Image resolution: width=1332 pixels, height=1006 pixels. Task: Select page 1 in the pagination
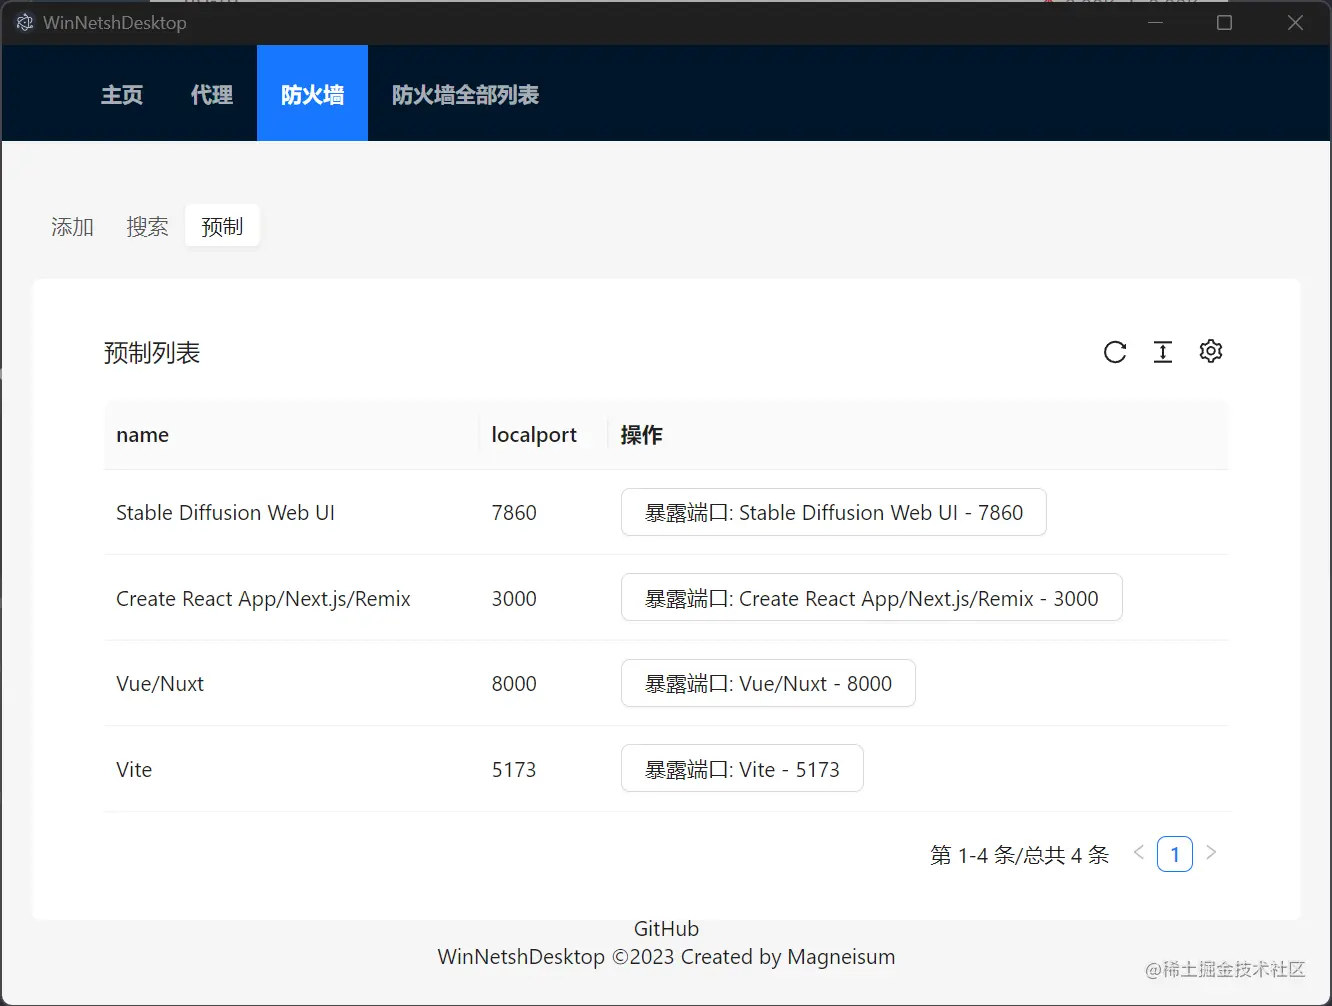pos(1175,854)
